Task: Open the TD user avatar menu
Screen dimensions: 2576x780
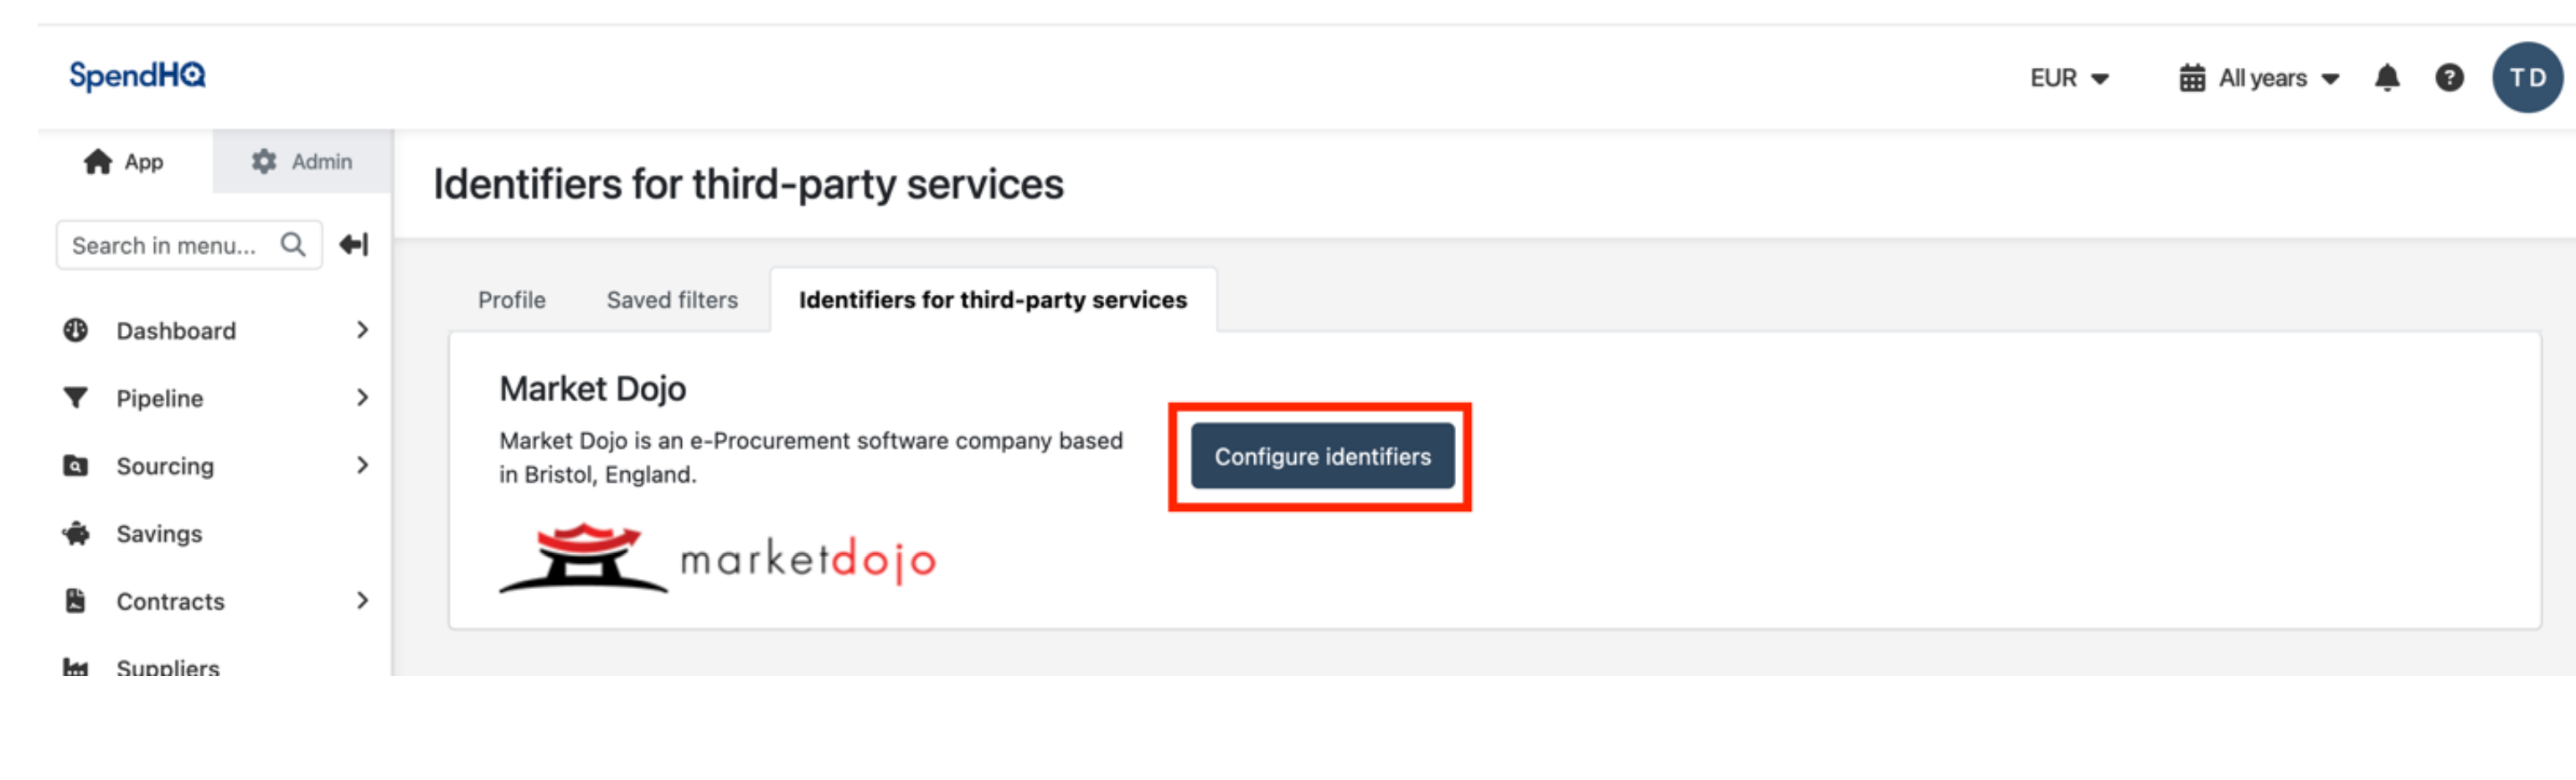Action: tap(2527, 78)
